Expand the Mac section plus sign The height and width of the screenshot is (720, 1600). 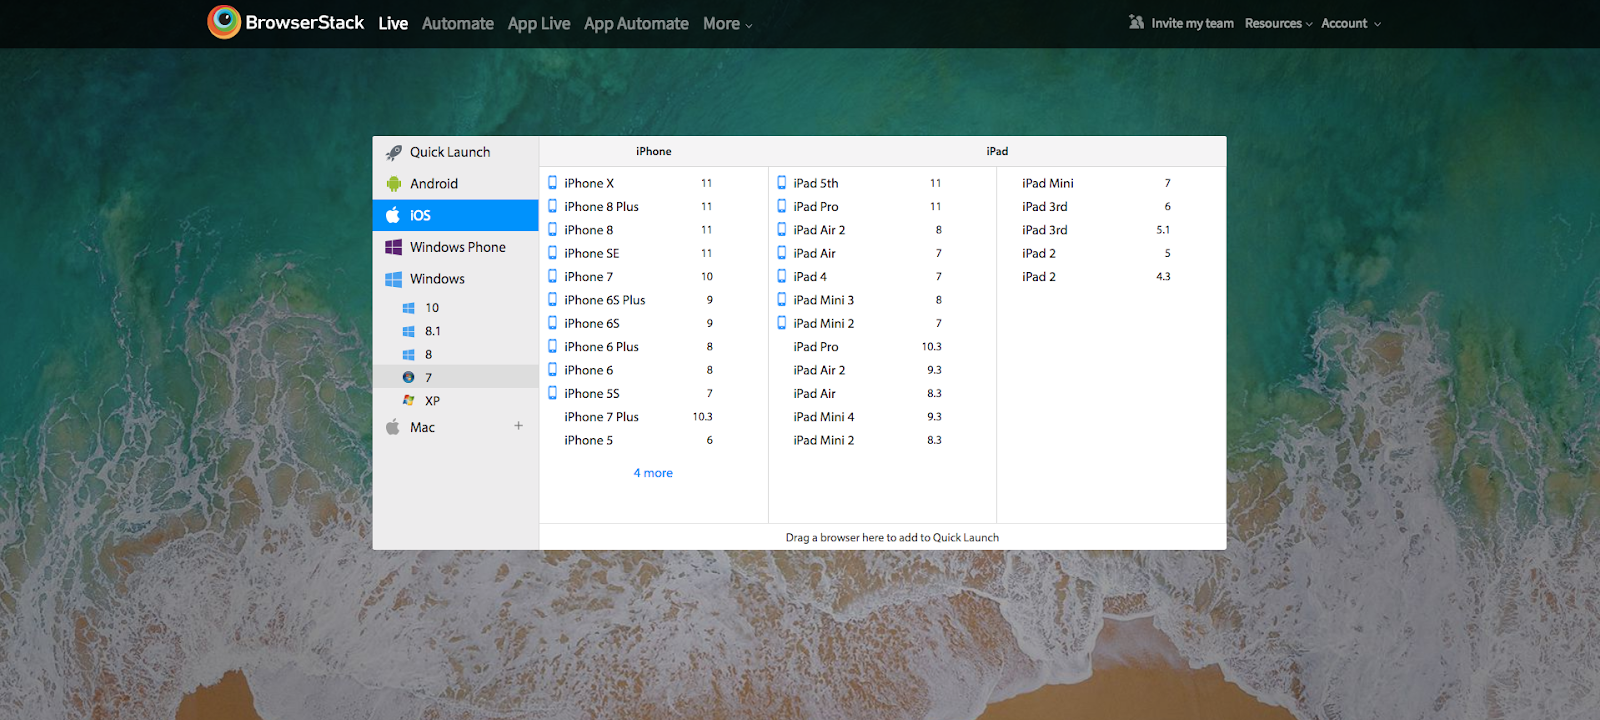(x=518, y=426)
